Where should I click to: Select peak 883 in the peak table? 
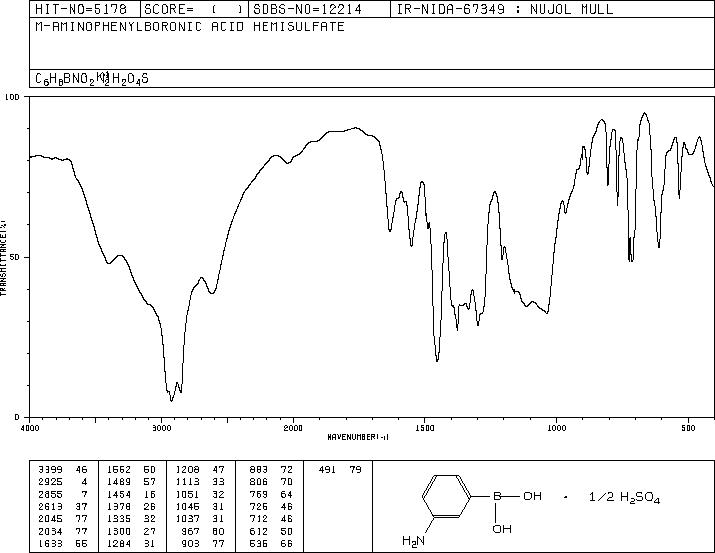(x=259, y=470)
